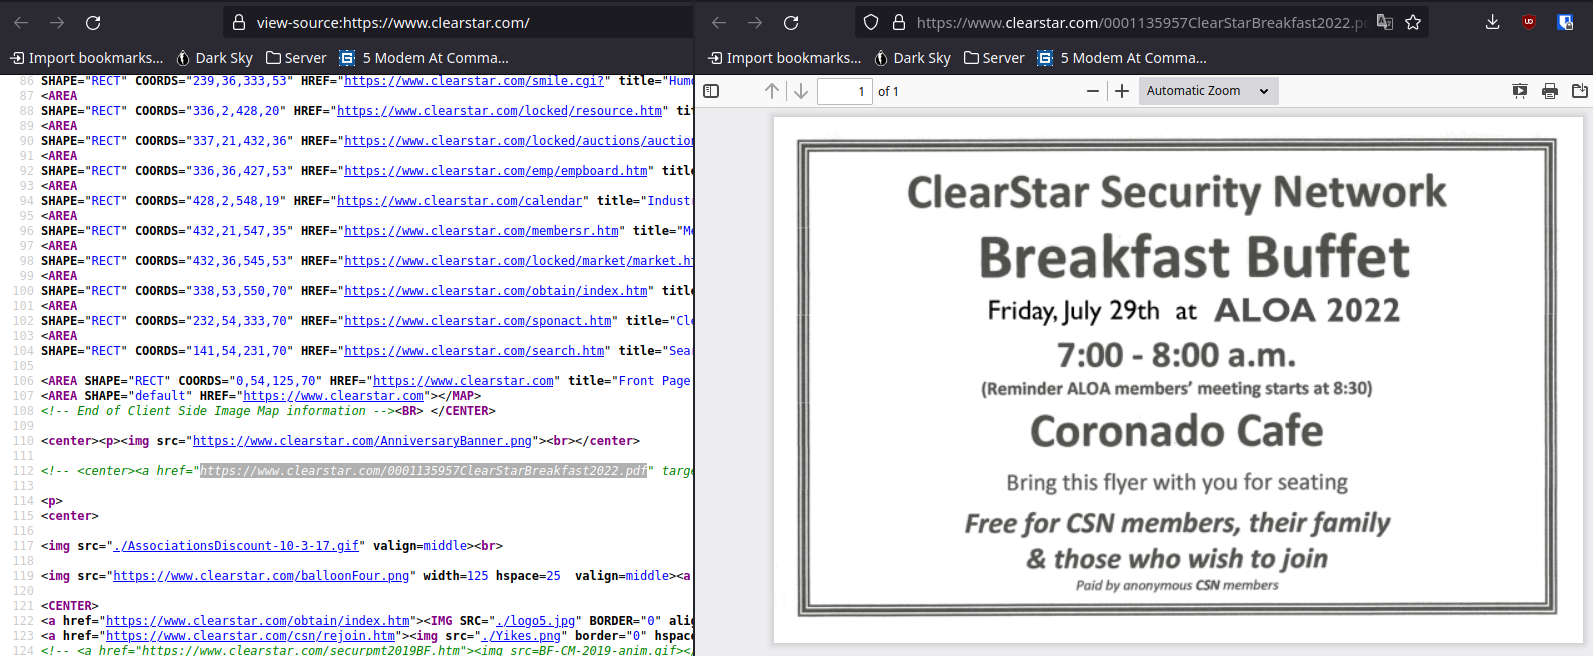Screen dimensions: 1593x656
Task: Open the Bitwarden extension
Action: click(x=1565, y=22)
